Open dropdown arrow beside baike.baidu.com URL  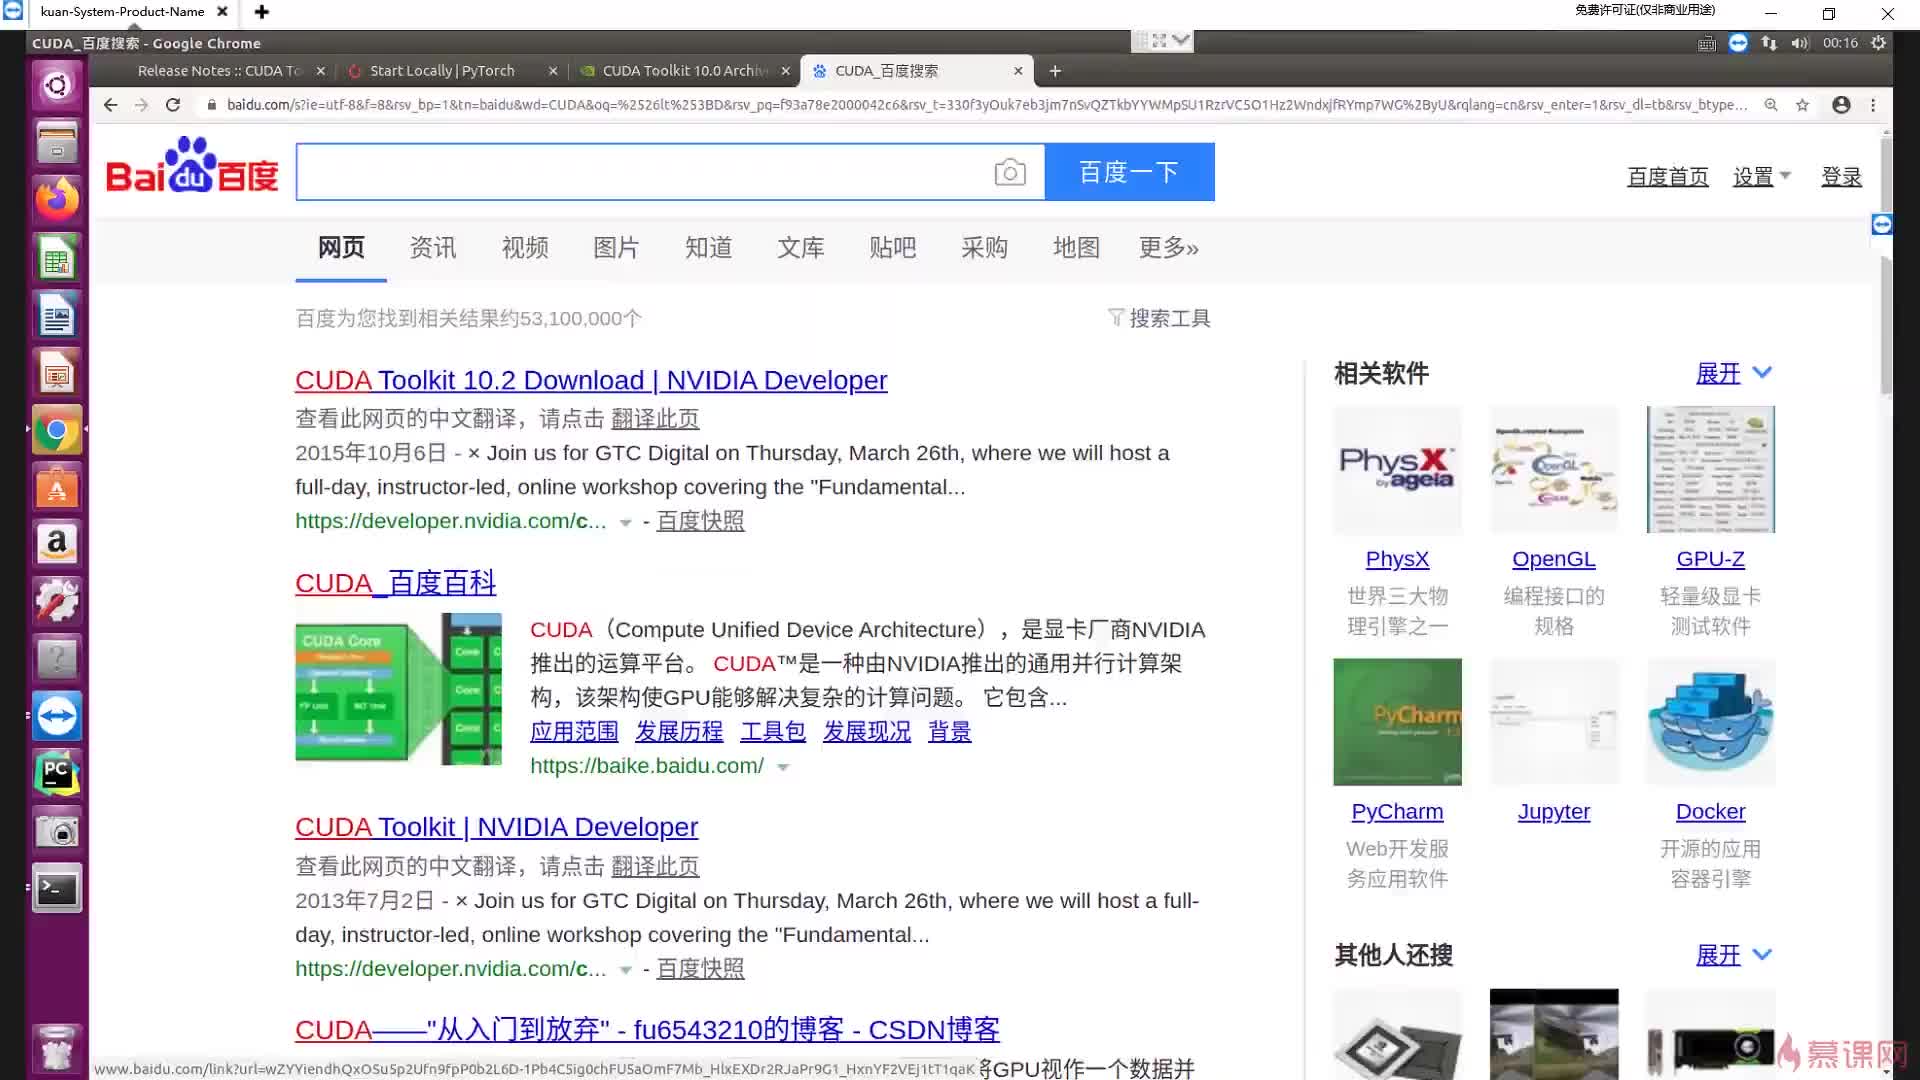tap(783, 767)
